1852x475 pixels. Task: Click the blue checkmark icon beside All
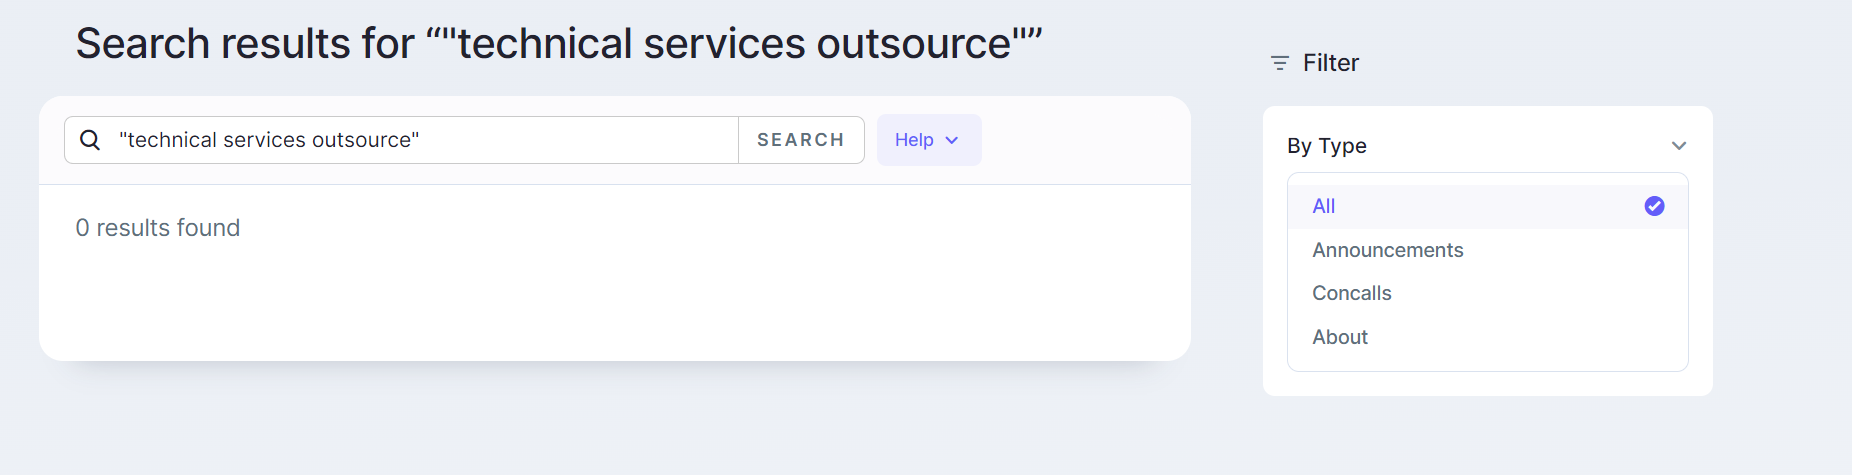coord(1654,206)
